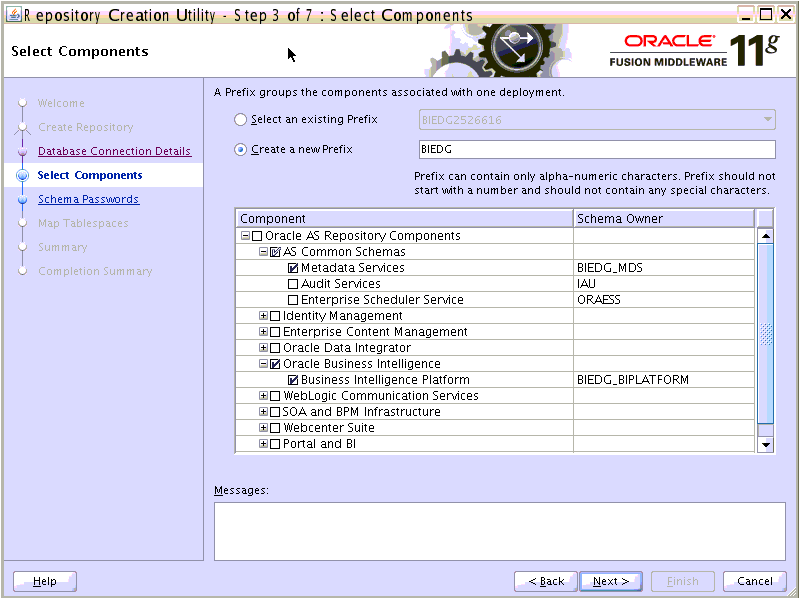Click the Component column header
799x598 pixels.
click(405, 219)
